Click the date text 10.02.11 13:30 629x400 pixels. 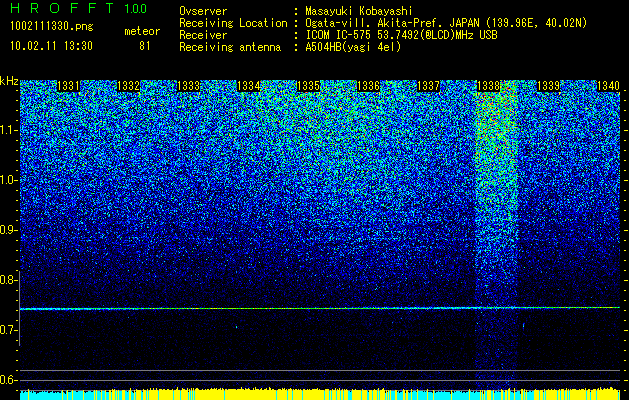[x=51, y=46]
